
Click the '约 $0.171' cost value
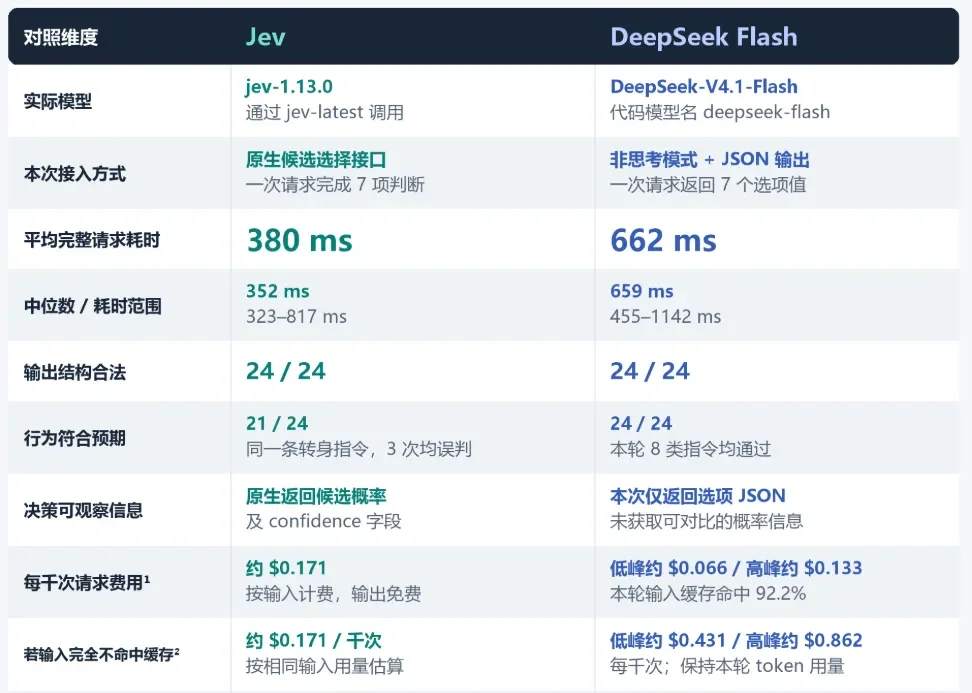[x=286, y=568]
